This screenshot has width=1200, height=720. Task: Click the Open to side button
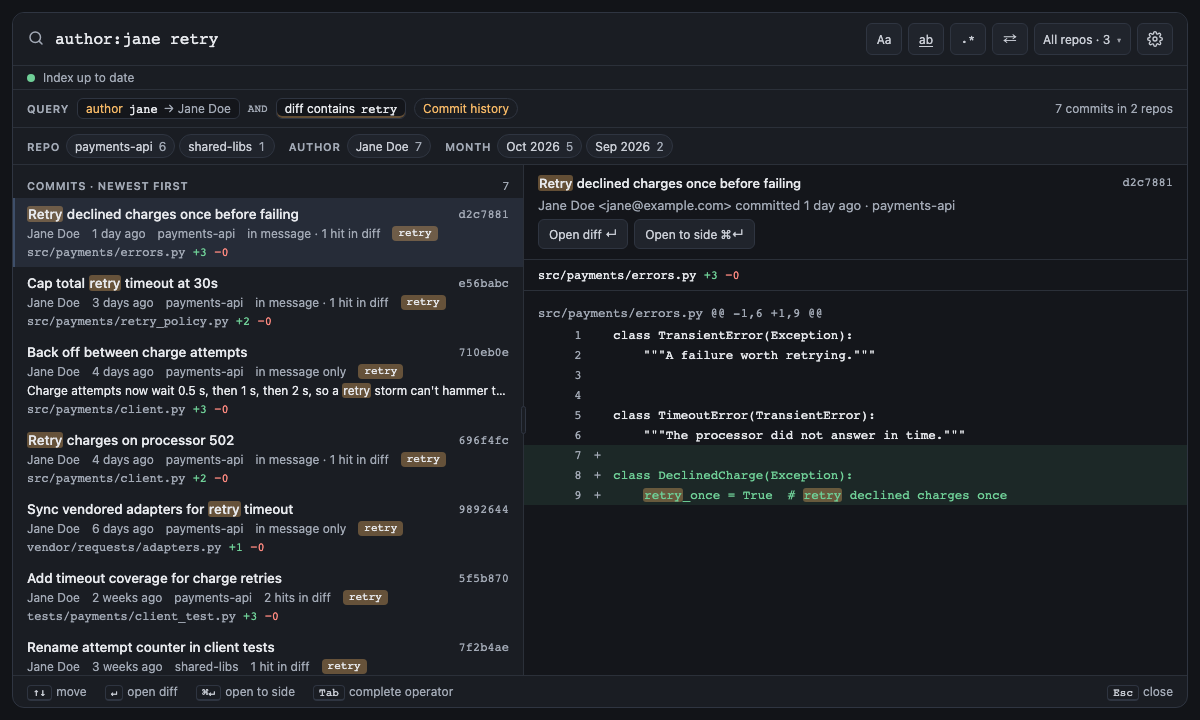(x=694, y=234)
